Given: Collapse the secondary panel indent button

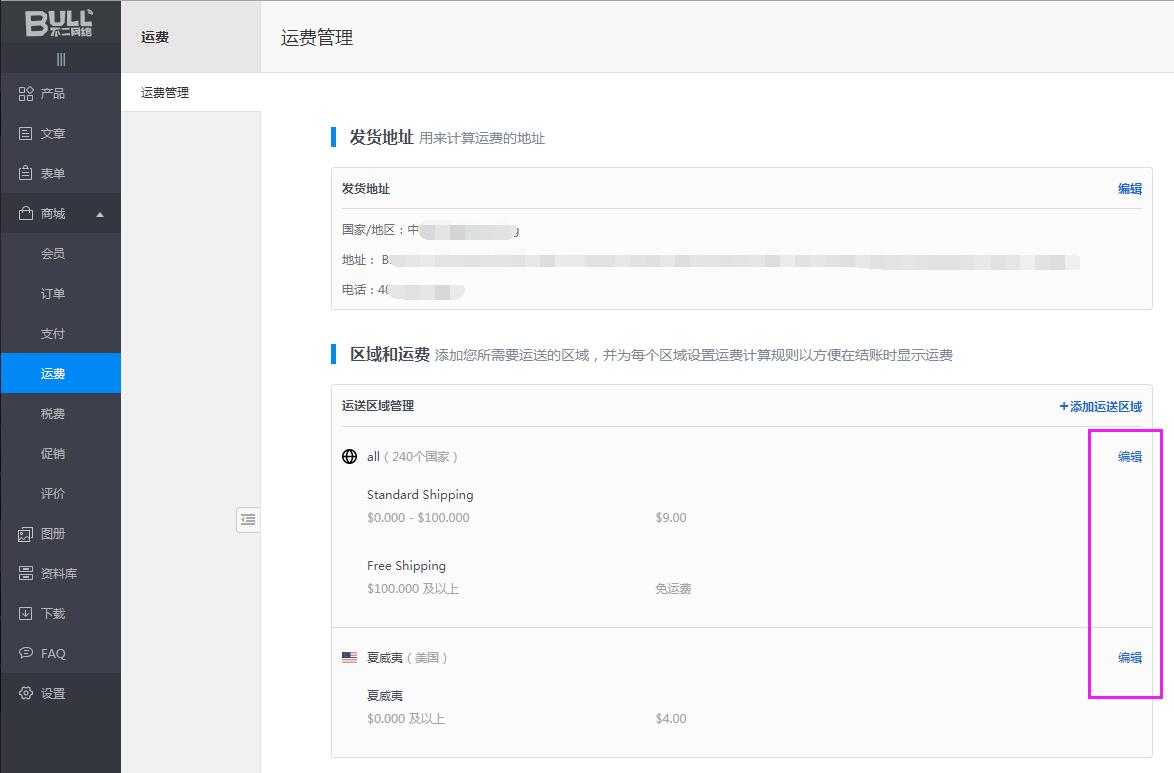Looking at the screenshot, I should (x=248, y=519).
